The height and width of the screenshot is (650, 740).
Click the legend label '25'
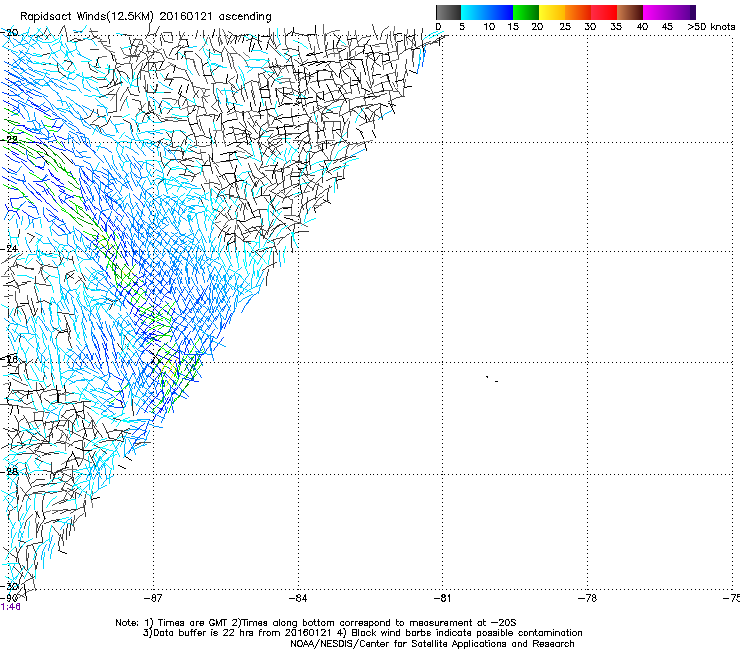click(x=565, y=27)
